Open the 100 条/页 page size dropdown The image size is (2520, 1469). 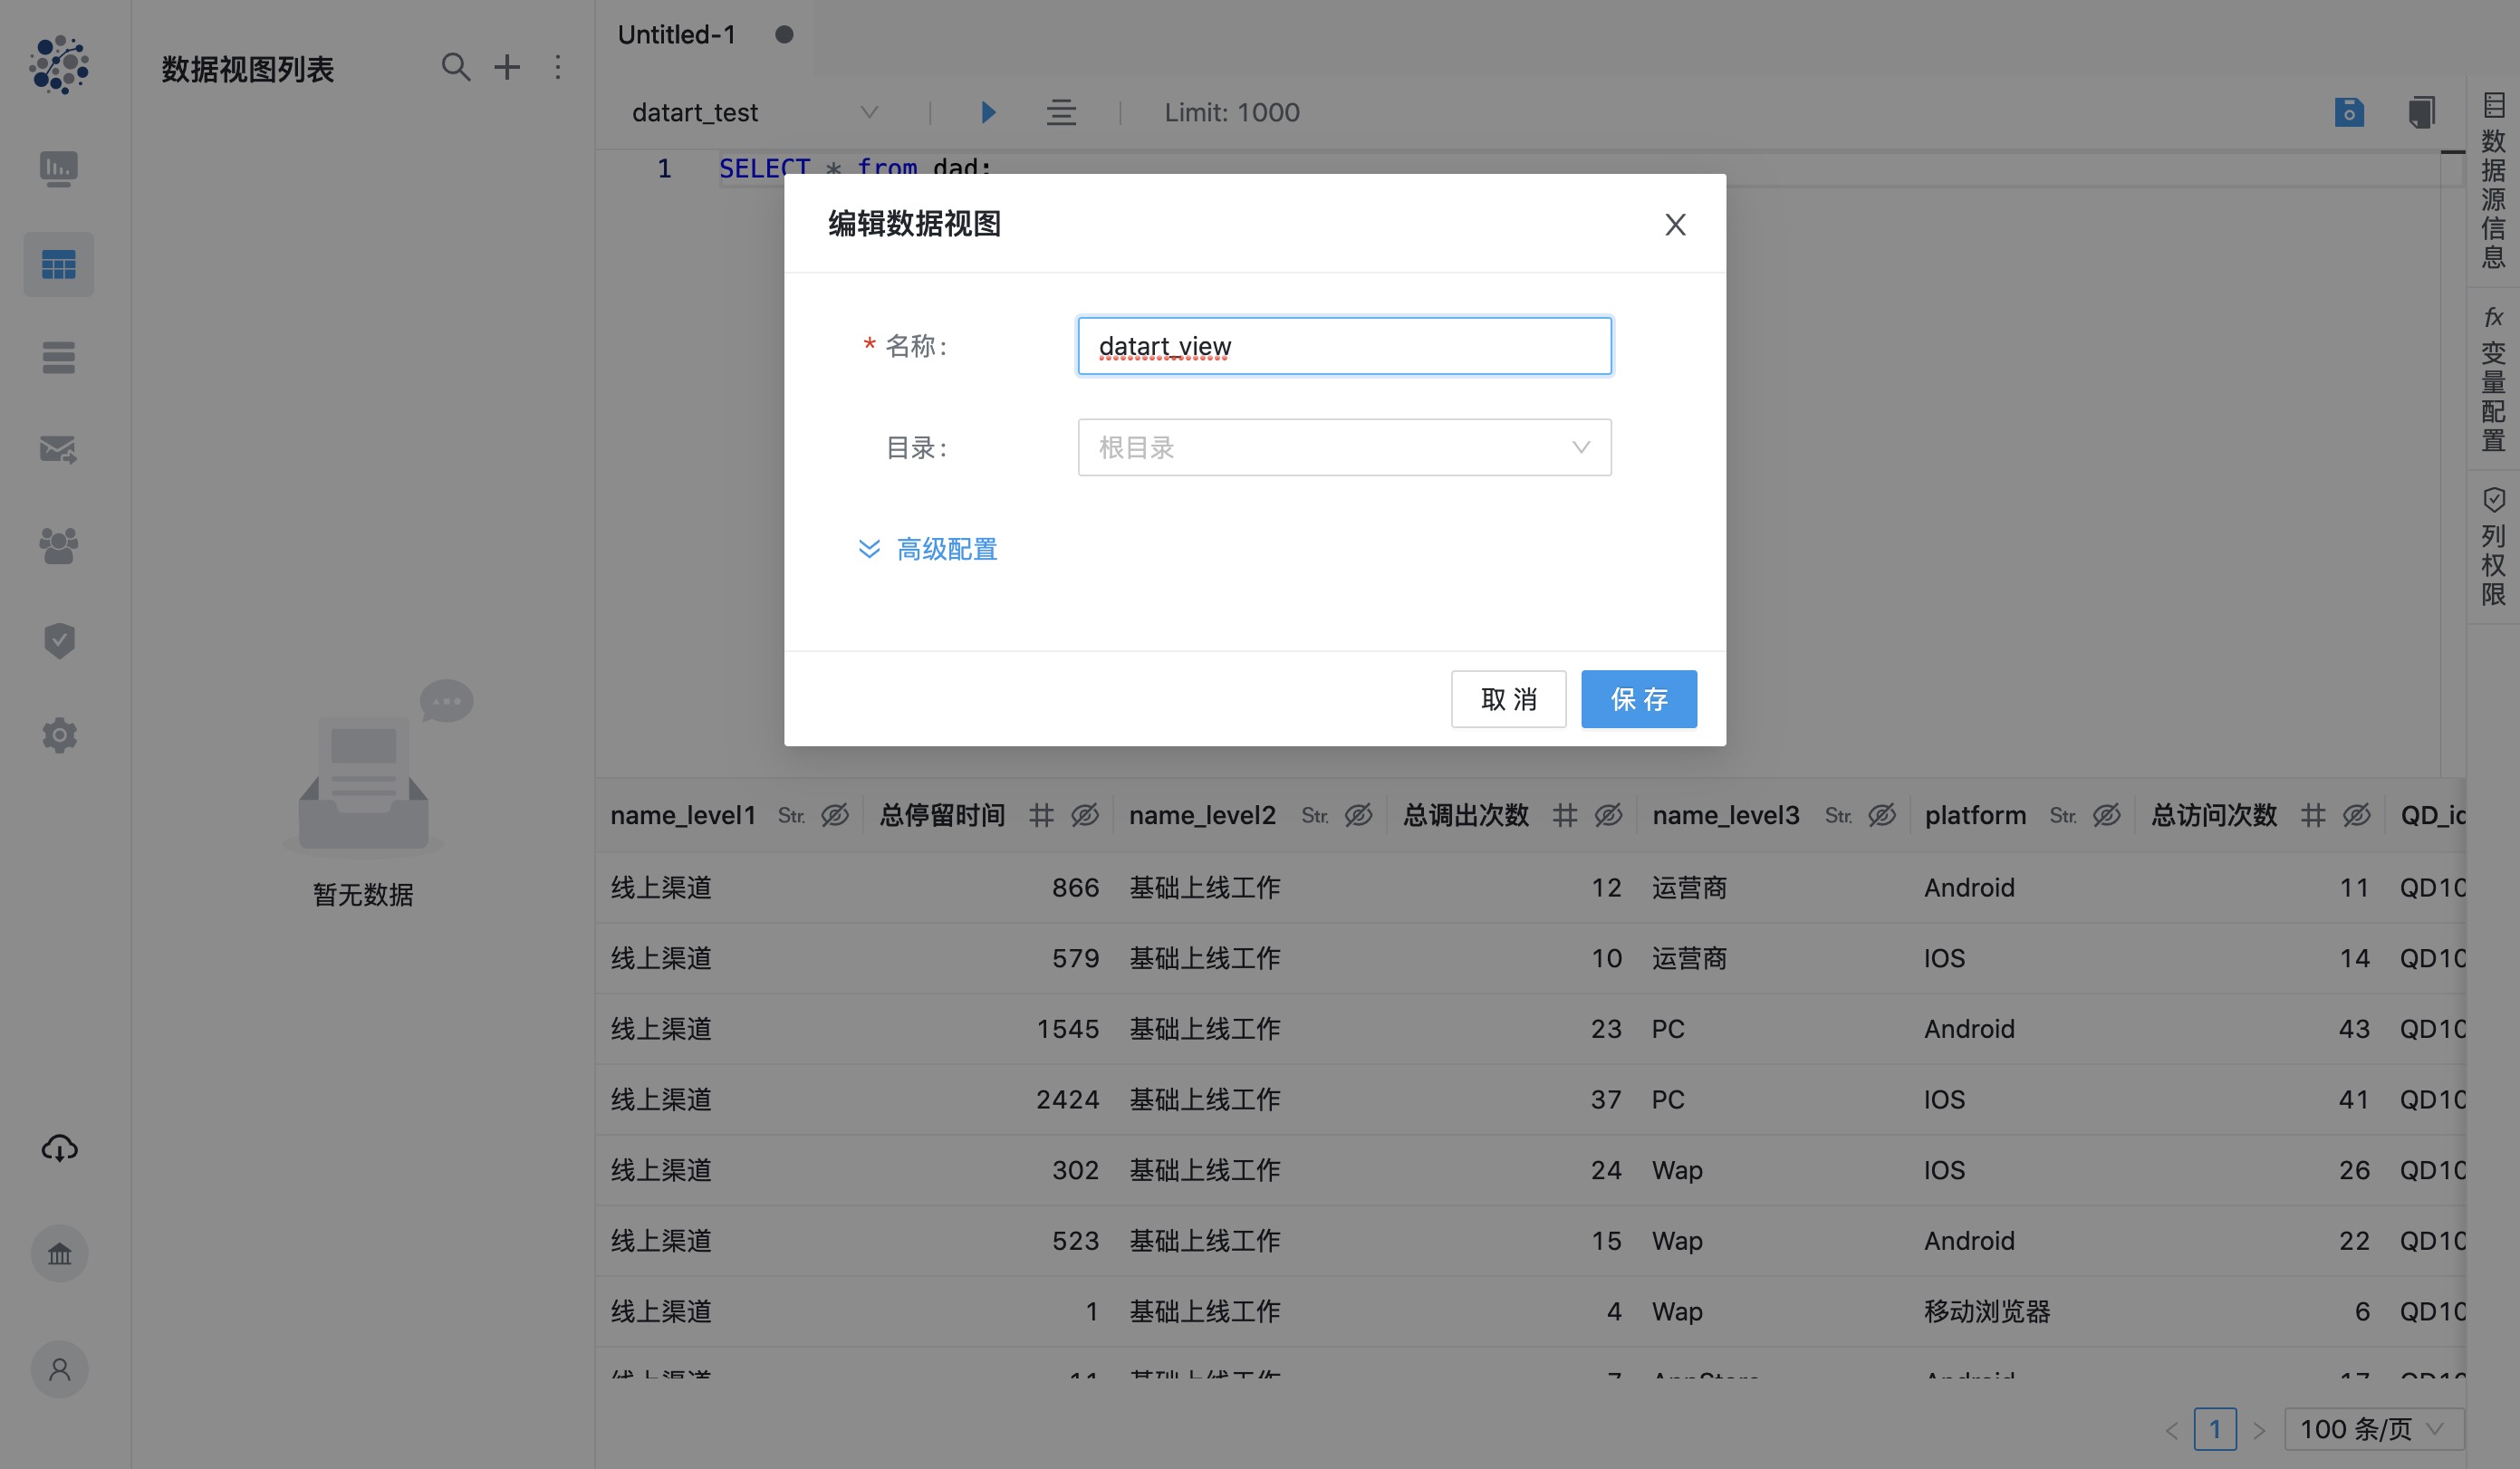2374,1429
